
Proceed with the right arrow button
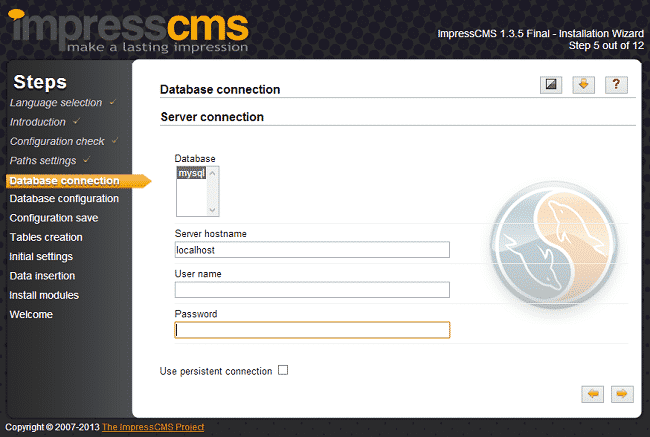pyautogui.click(x=622, y=394)
